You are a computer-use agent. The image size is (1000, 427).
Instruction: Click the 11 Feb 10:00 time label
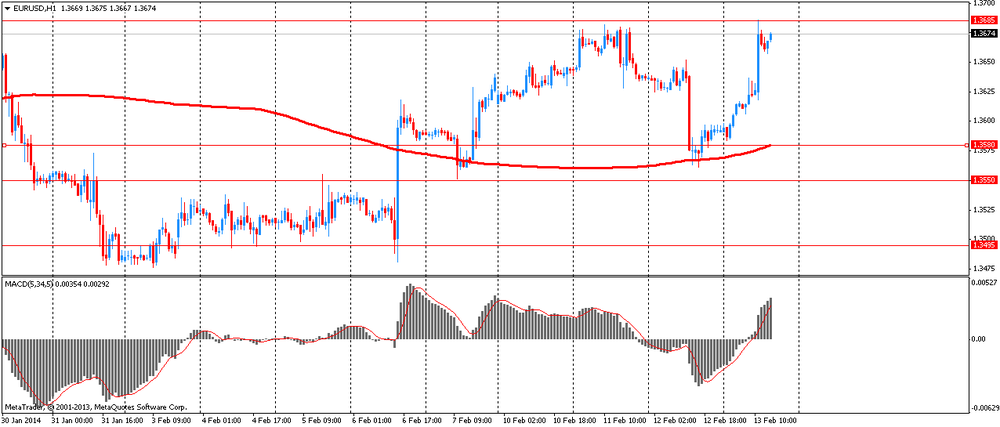click(x=627, y=421)
